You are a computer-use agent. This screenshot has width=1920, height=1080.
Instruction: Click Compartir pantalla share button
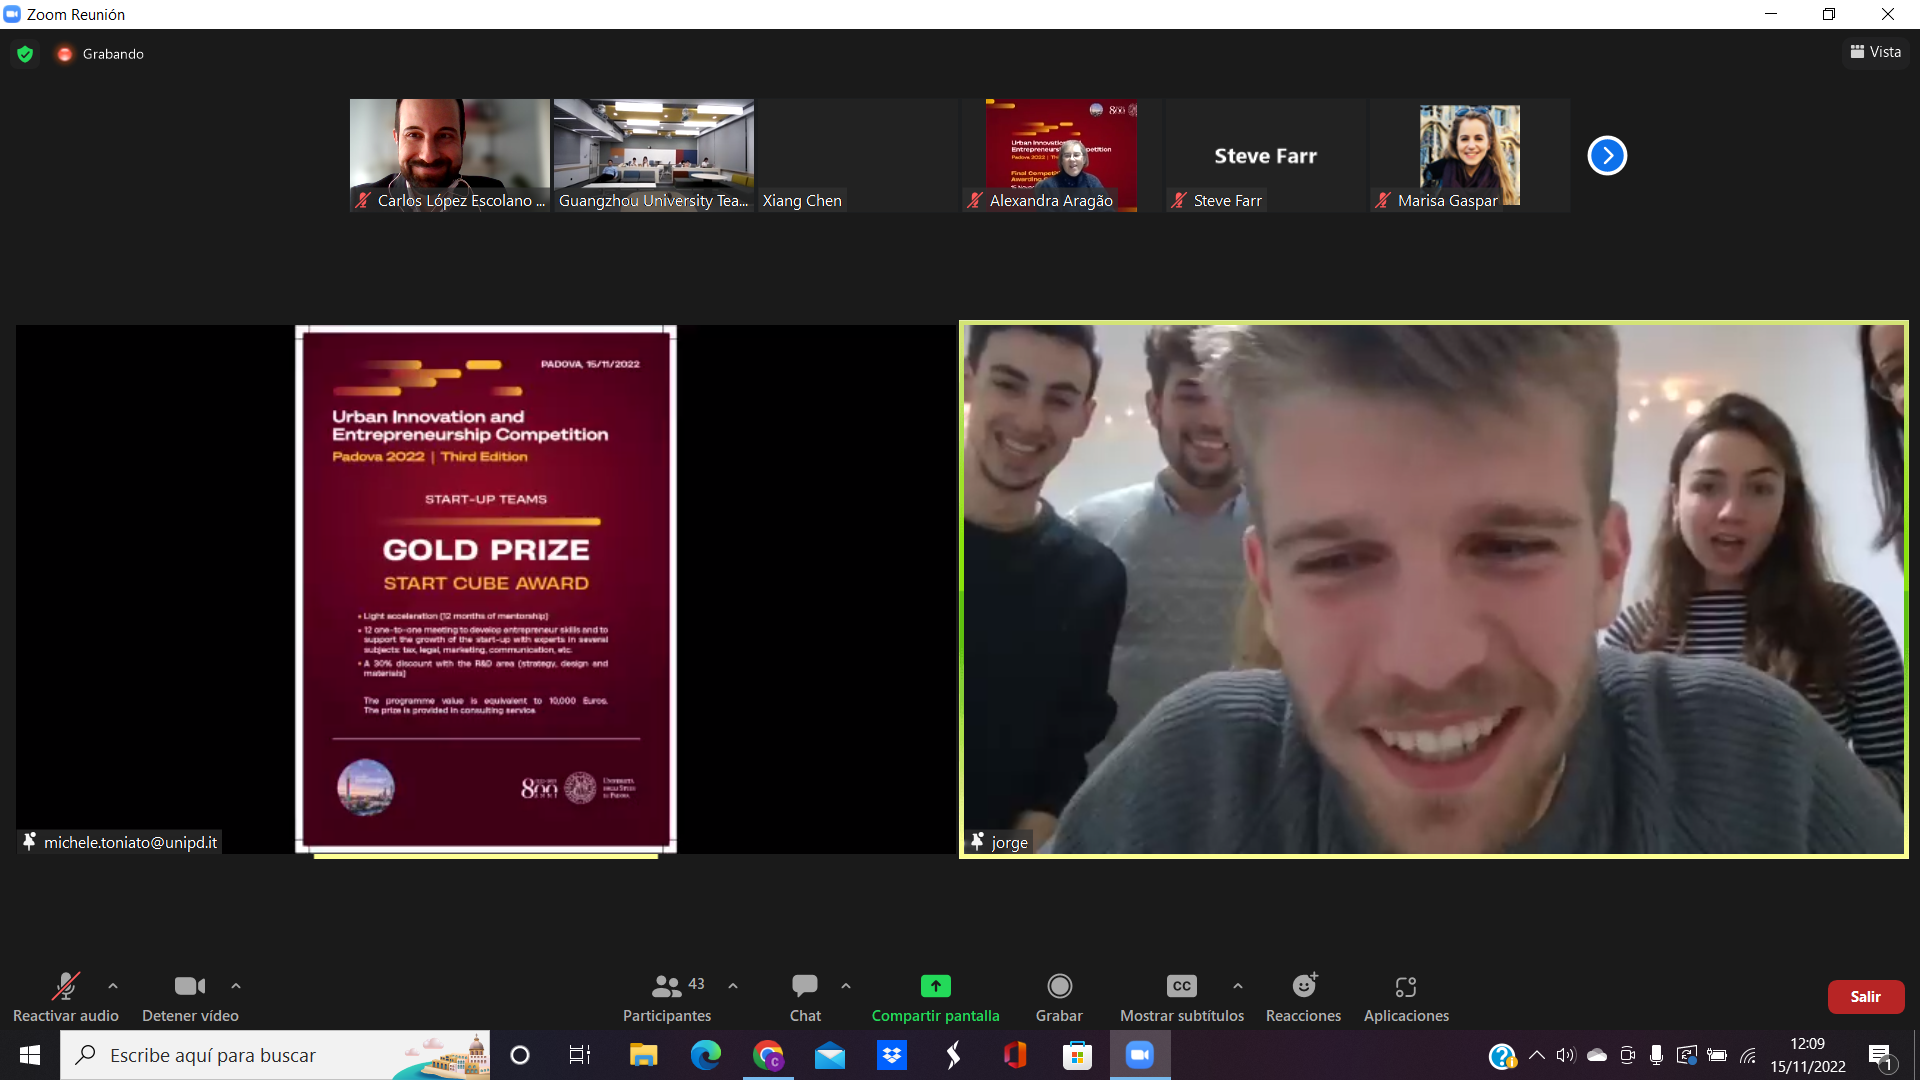935,997
